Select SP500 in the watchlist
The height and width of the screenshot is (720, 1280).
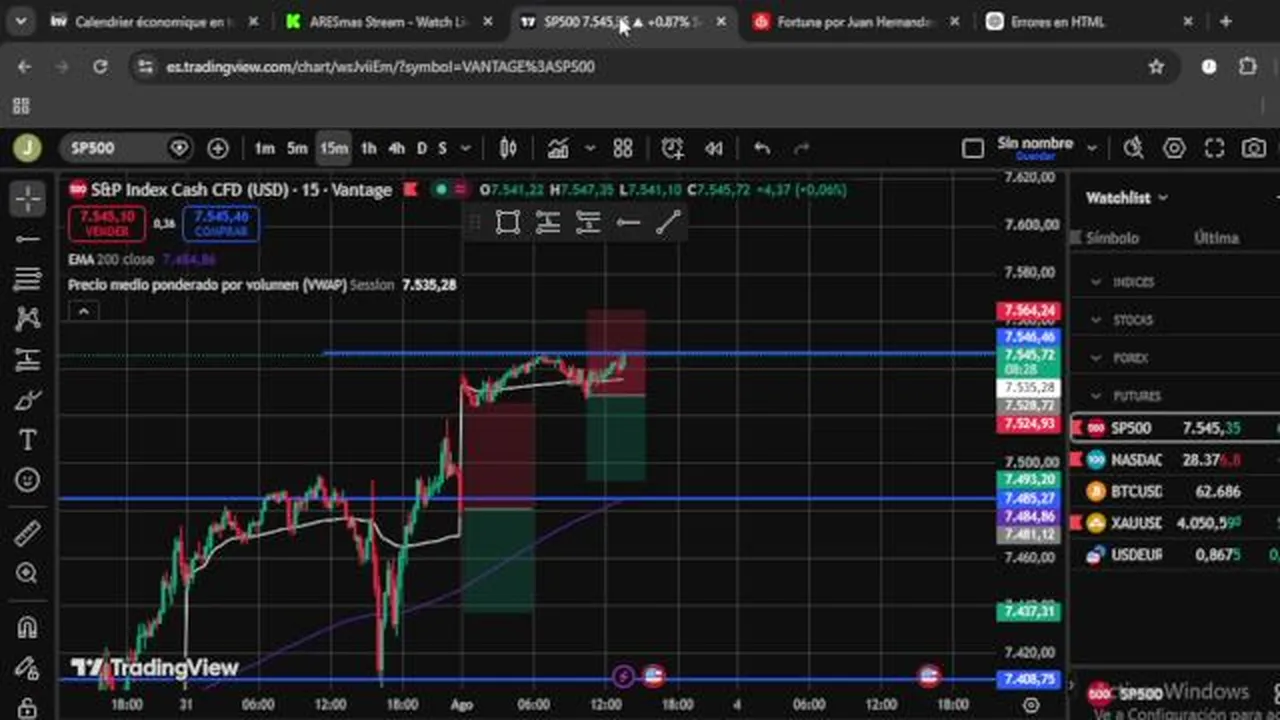(x=1175, y=428)
